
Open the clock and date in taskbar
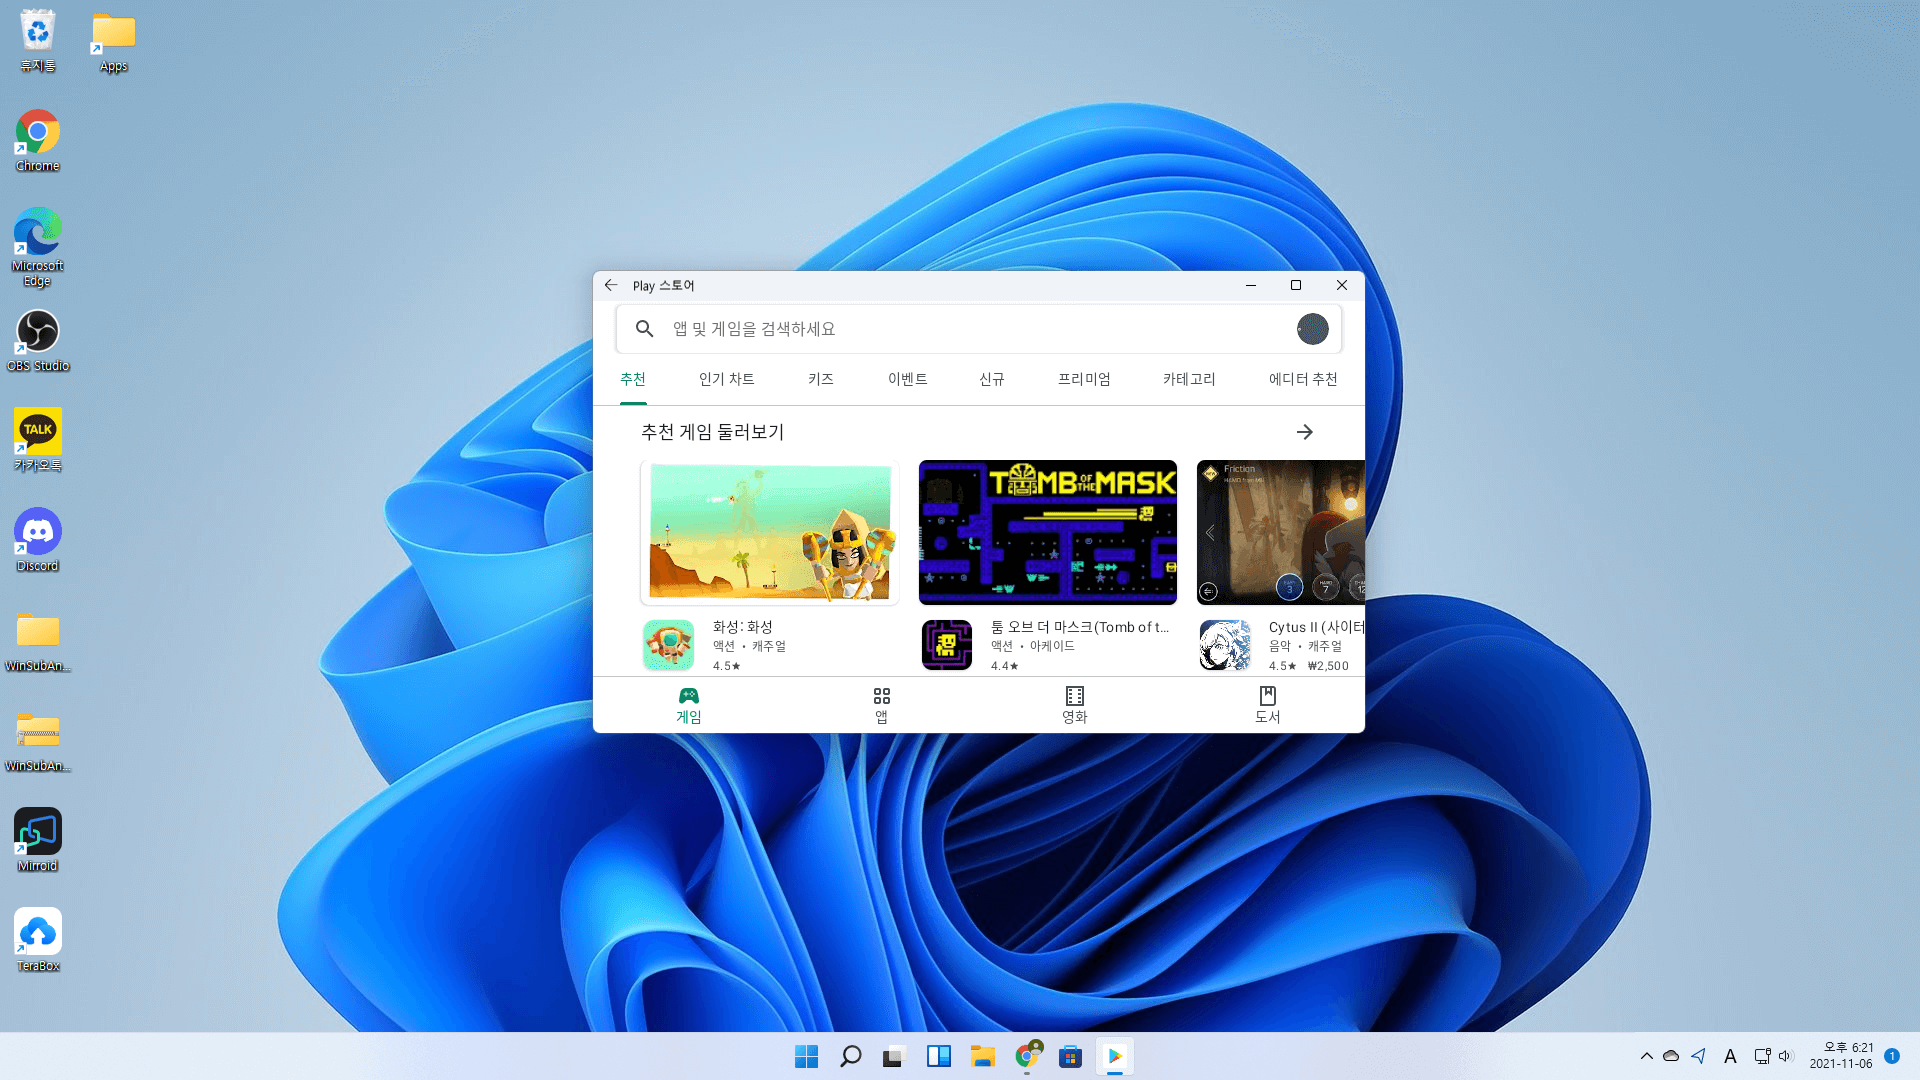point(1841,1056)
